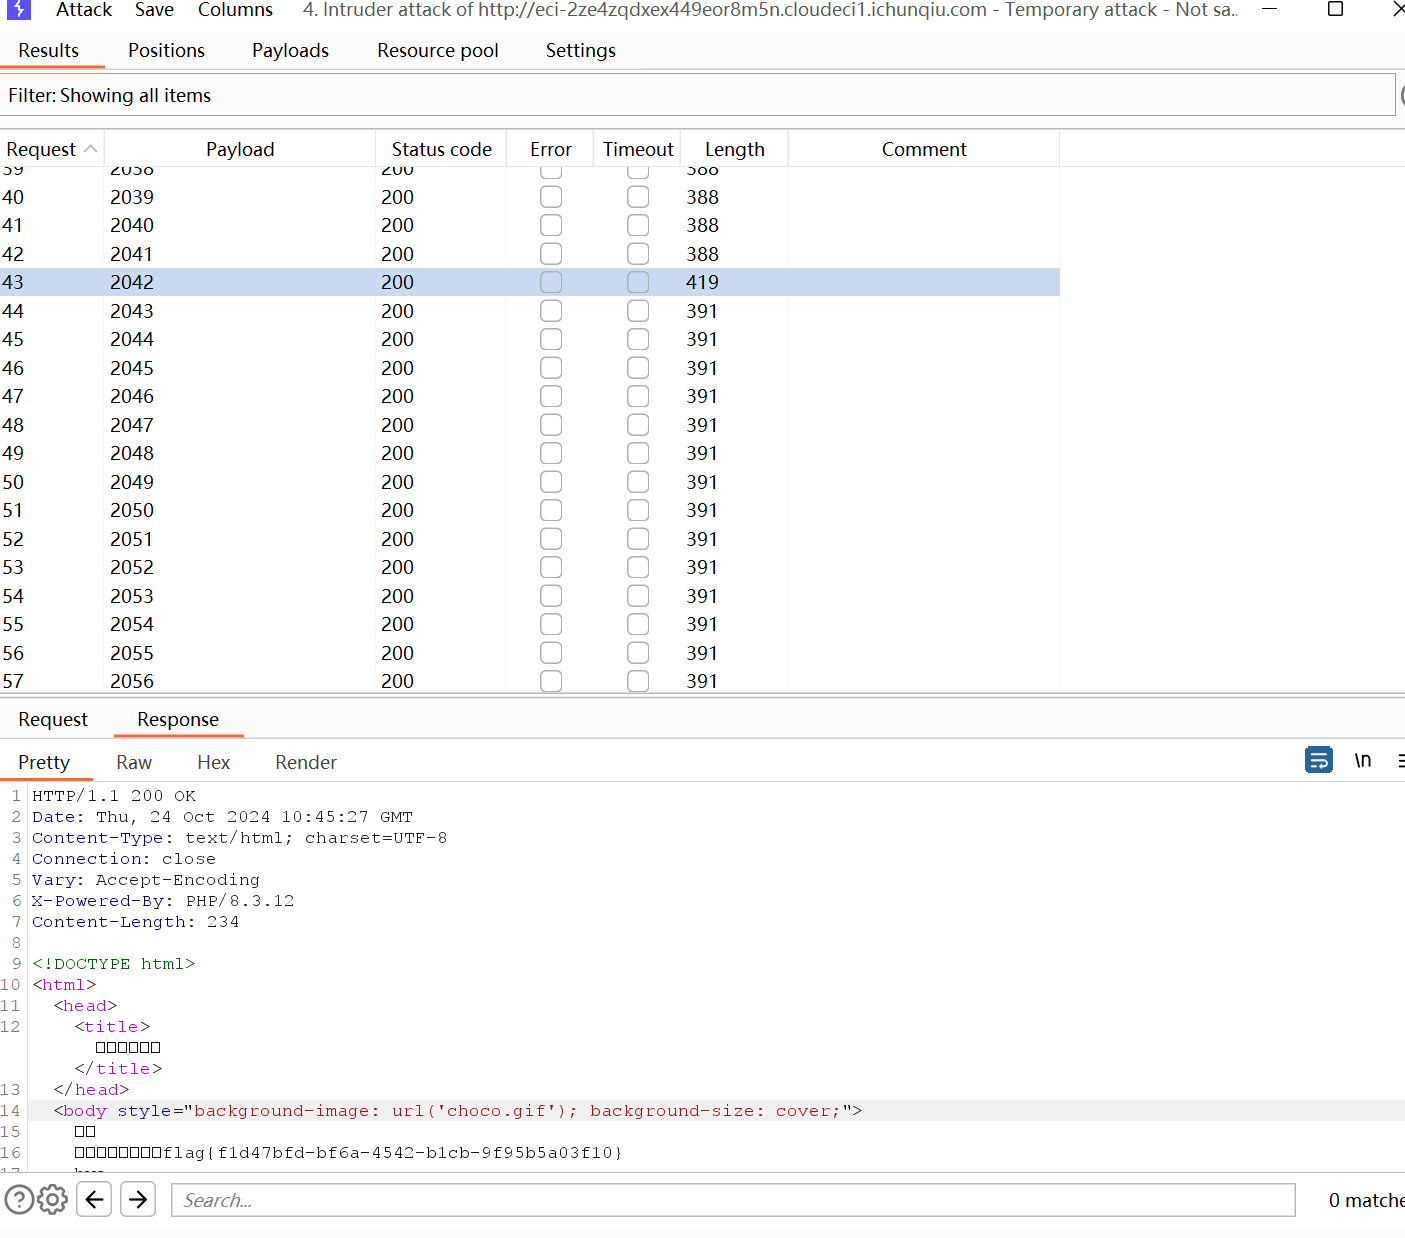Select the Pretty view tab

click(44, 762)
